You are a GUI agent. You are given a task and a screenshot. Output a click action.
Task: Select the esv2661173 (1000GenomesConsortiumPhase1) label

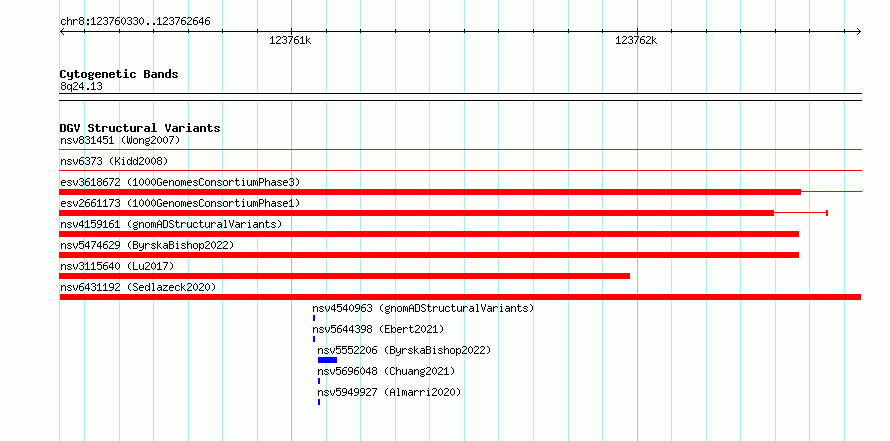180,203
